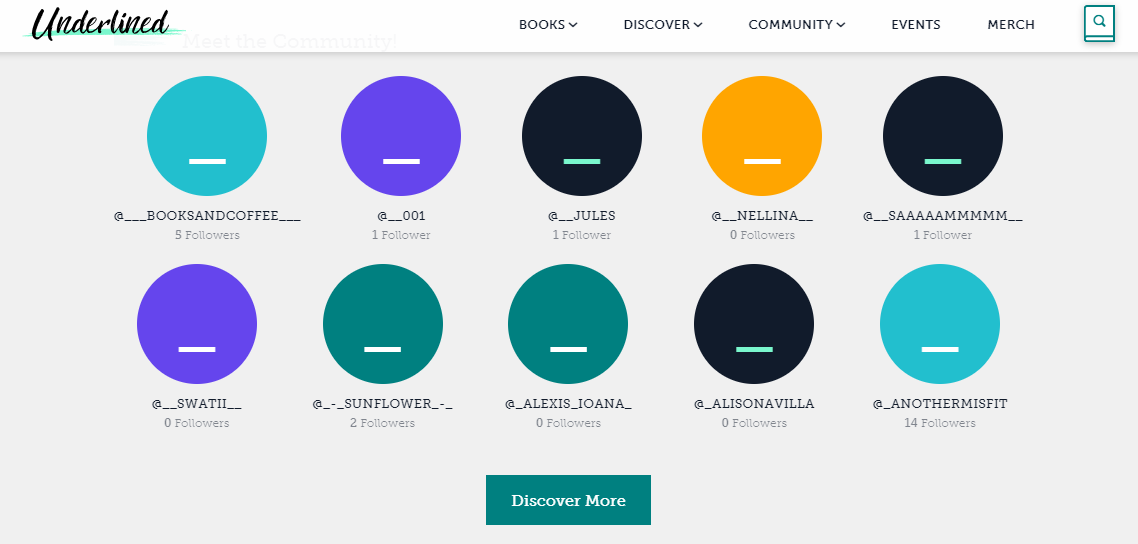Click the @__SWATII__ username link

tap(197, 404)
